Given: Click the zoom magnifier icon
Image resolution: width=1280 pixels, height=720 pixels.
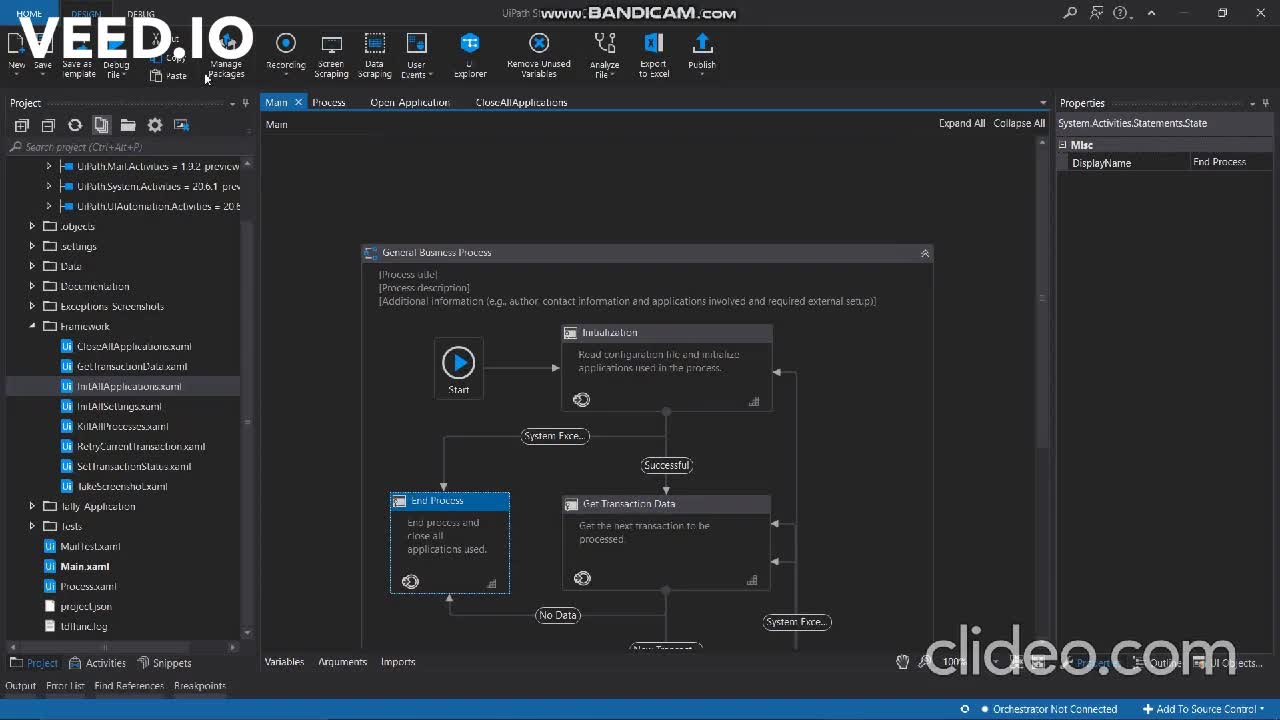Looking at the screenshot, I should 926,662.
